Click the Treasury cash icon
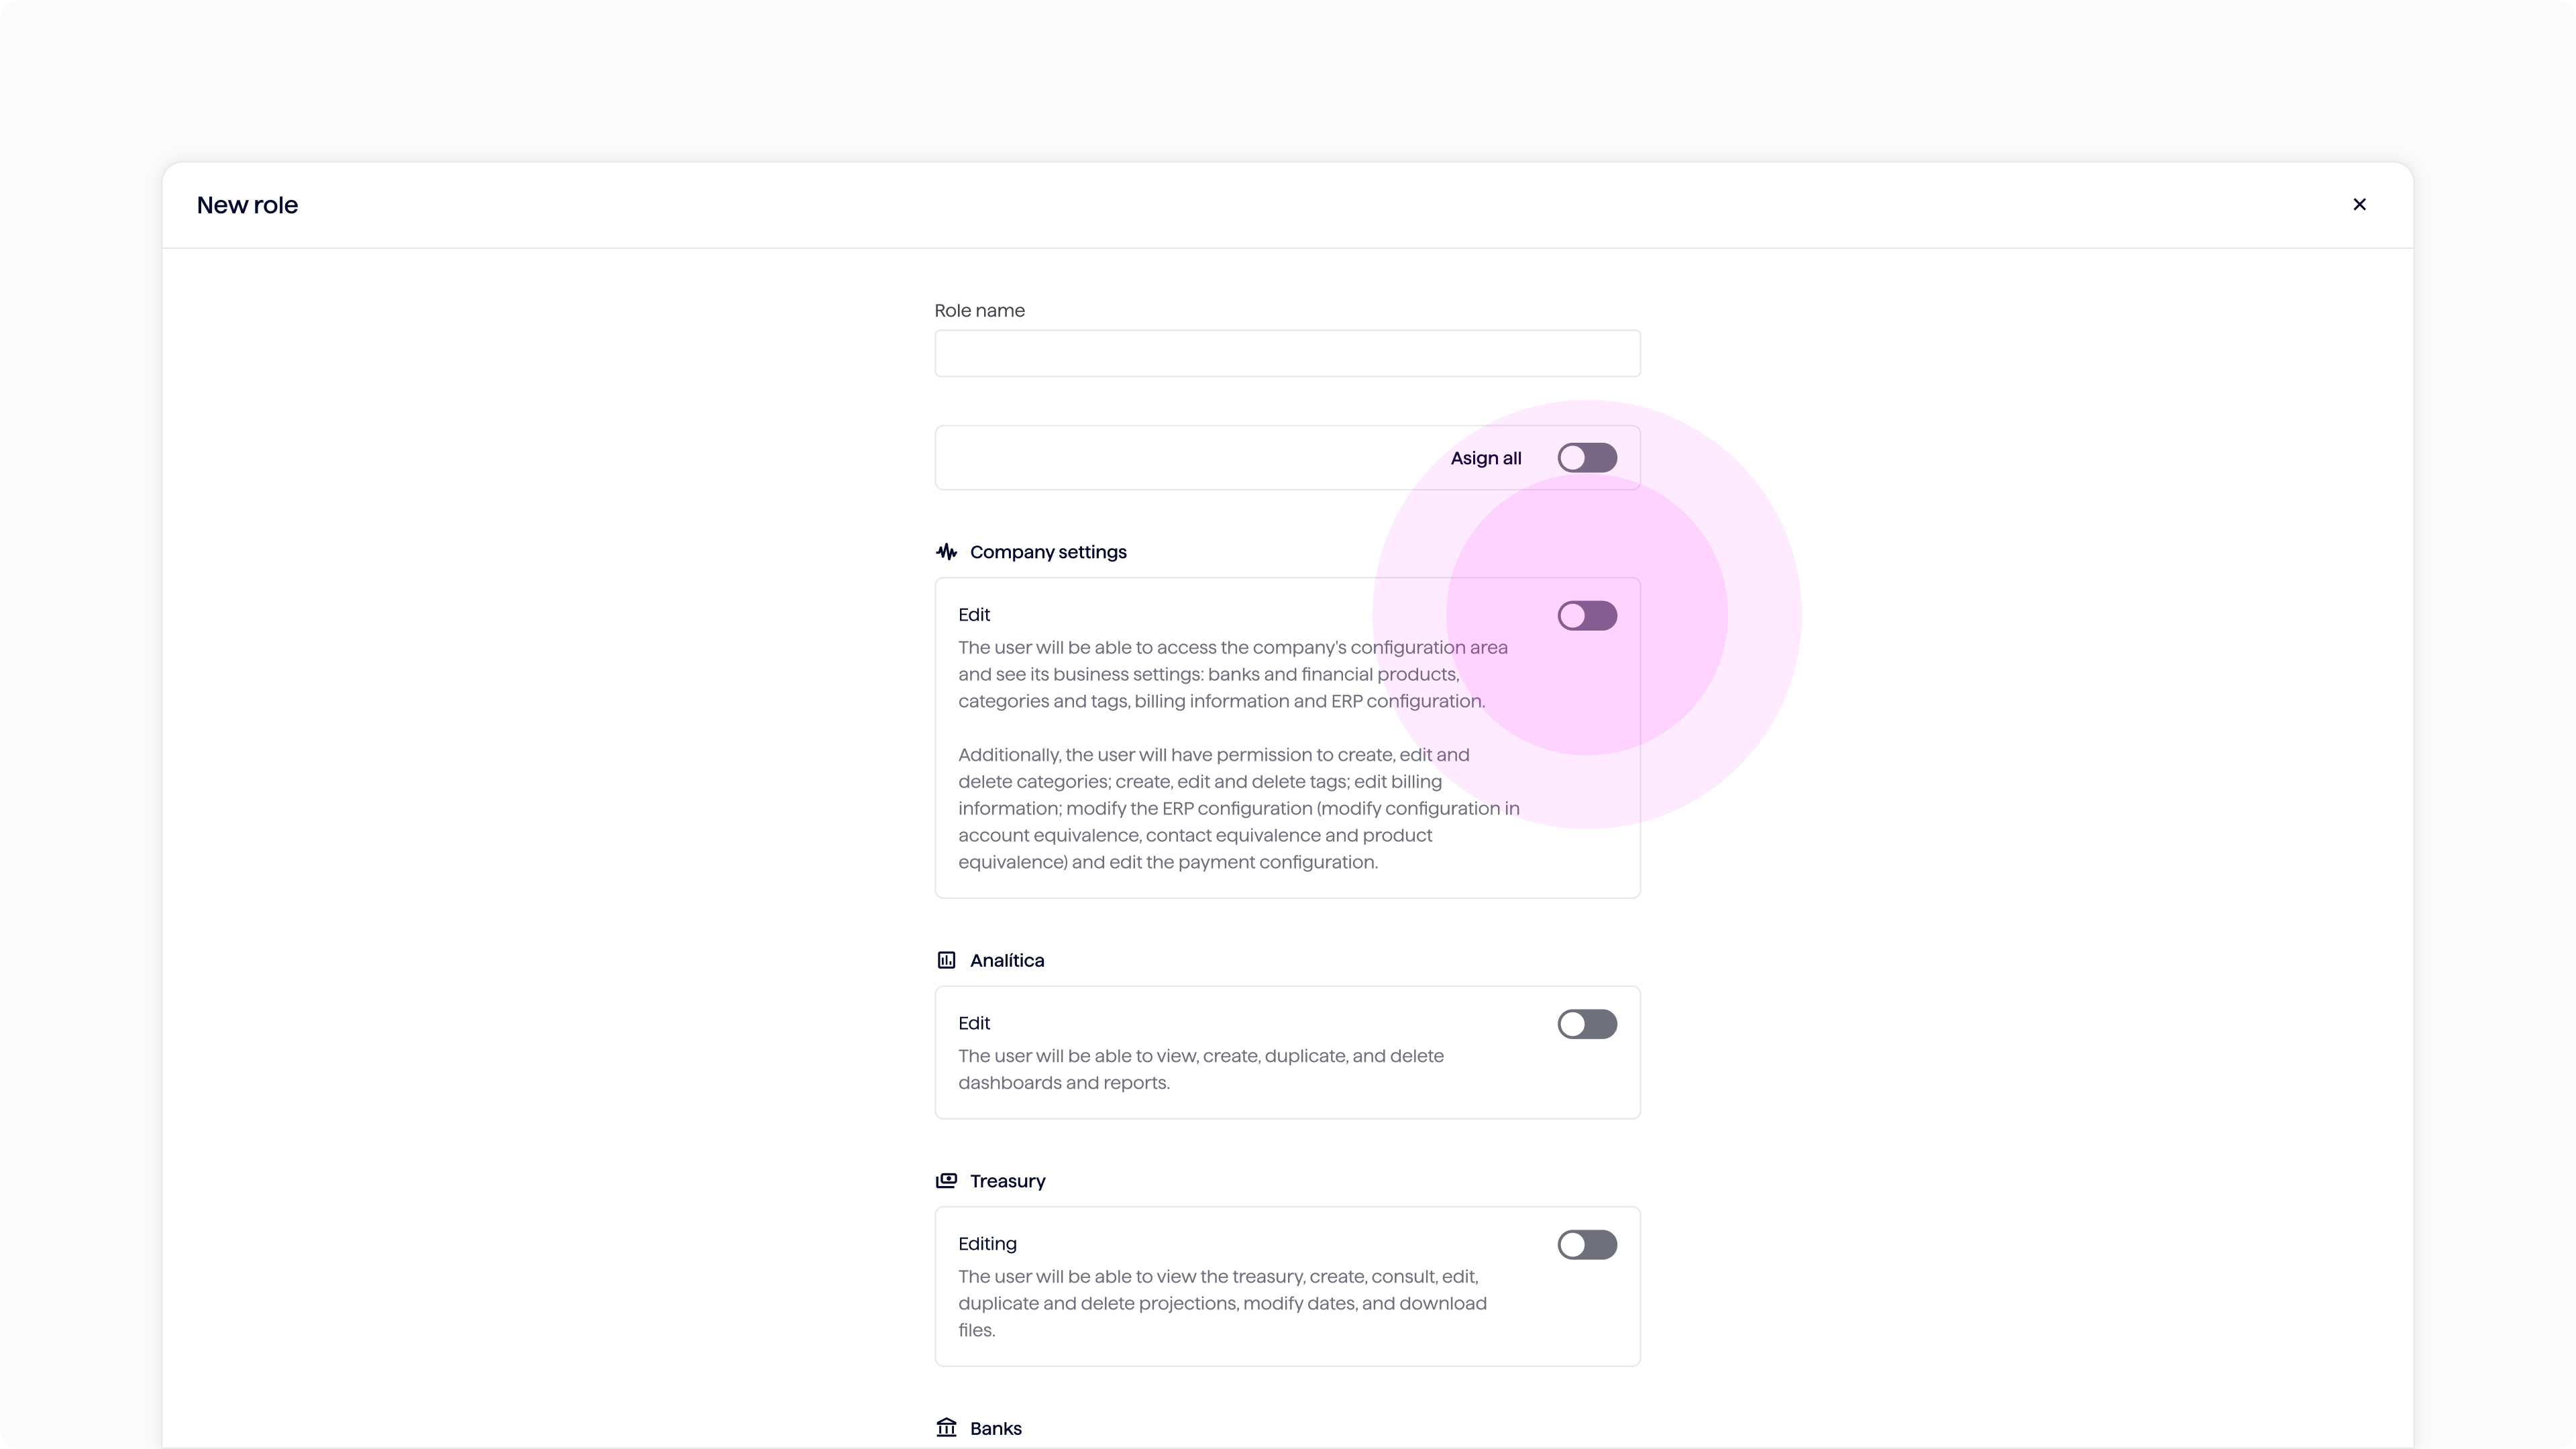The height and width of the screenshot is (1449, 2576). pos(946,1181)
